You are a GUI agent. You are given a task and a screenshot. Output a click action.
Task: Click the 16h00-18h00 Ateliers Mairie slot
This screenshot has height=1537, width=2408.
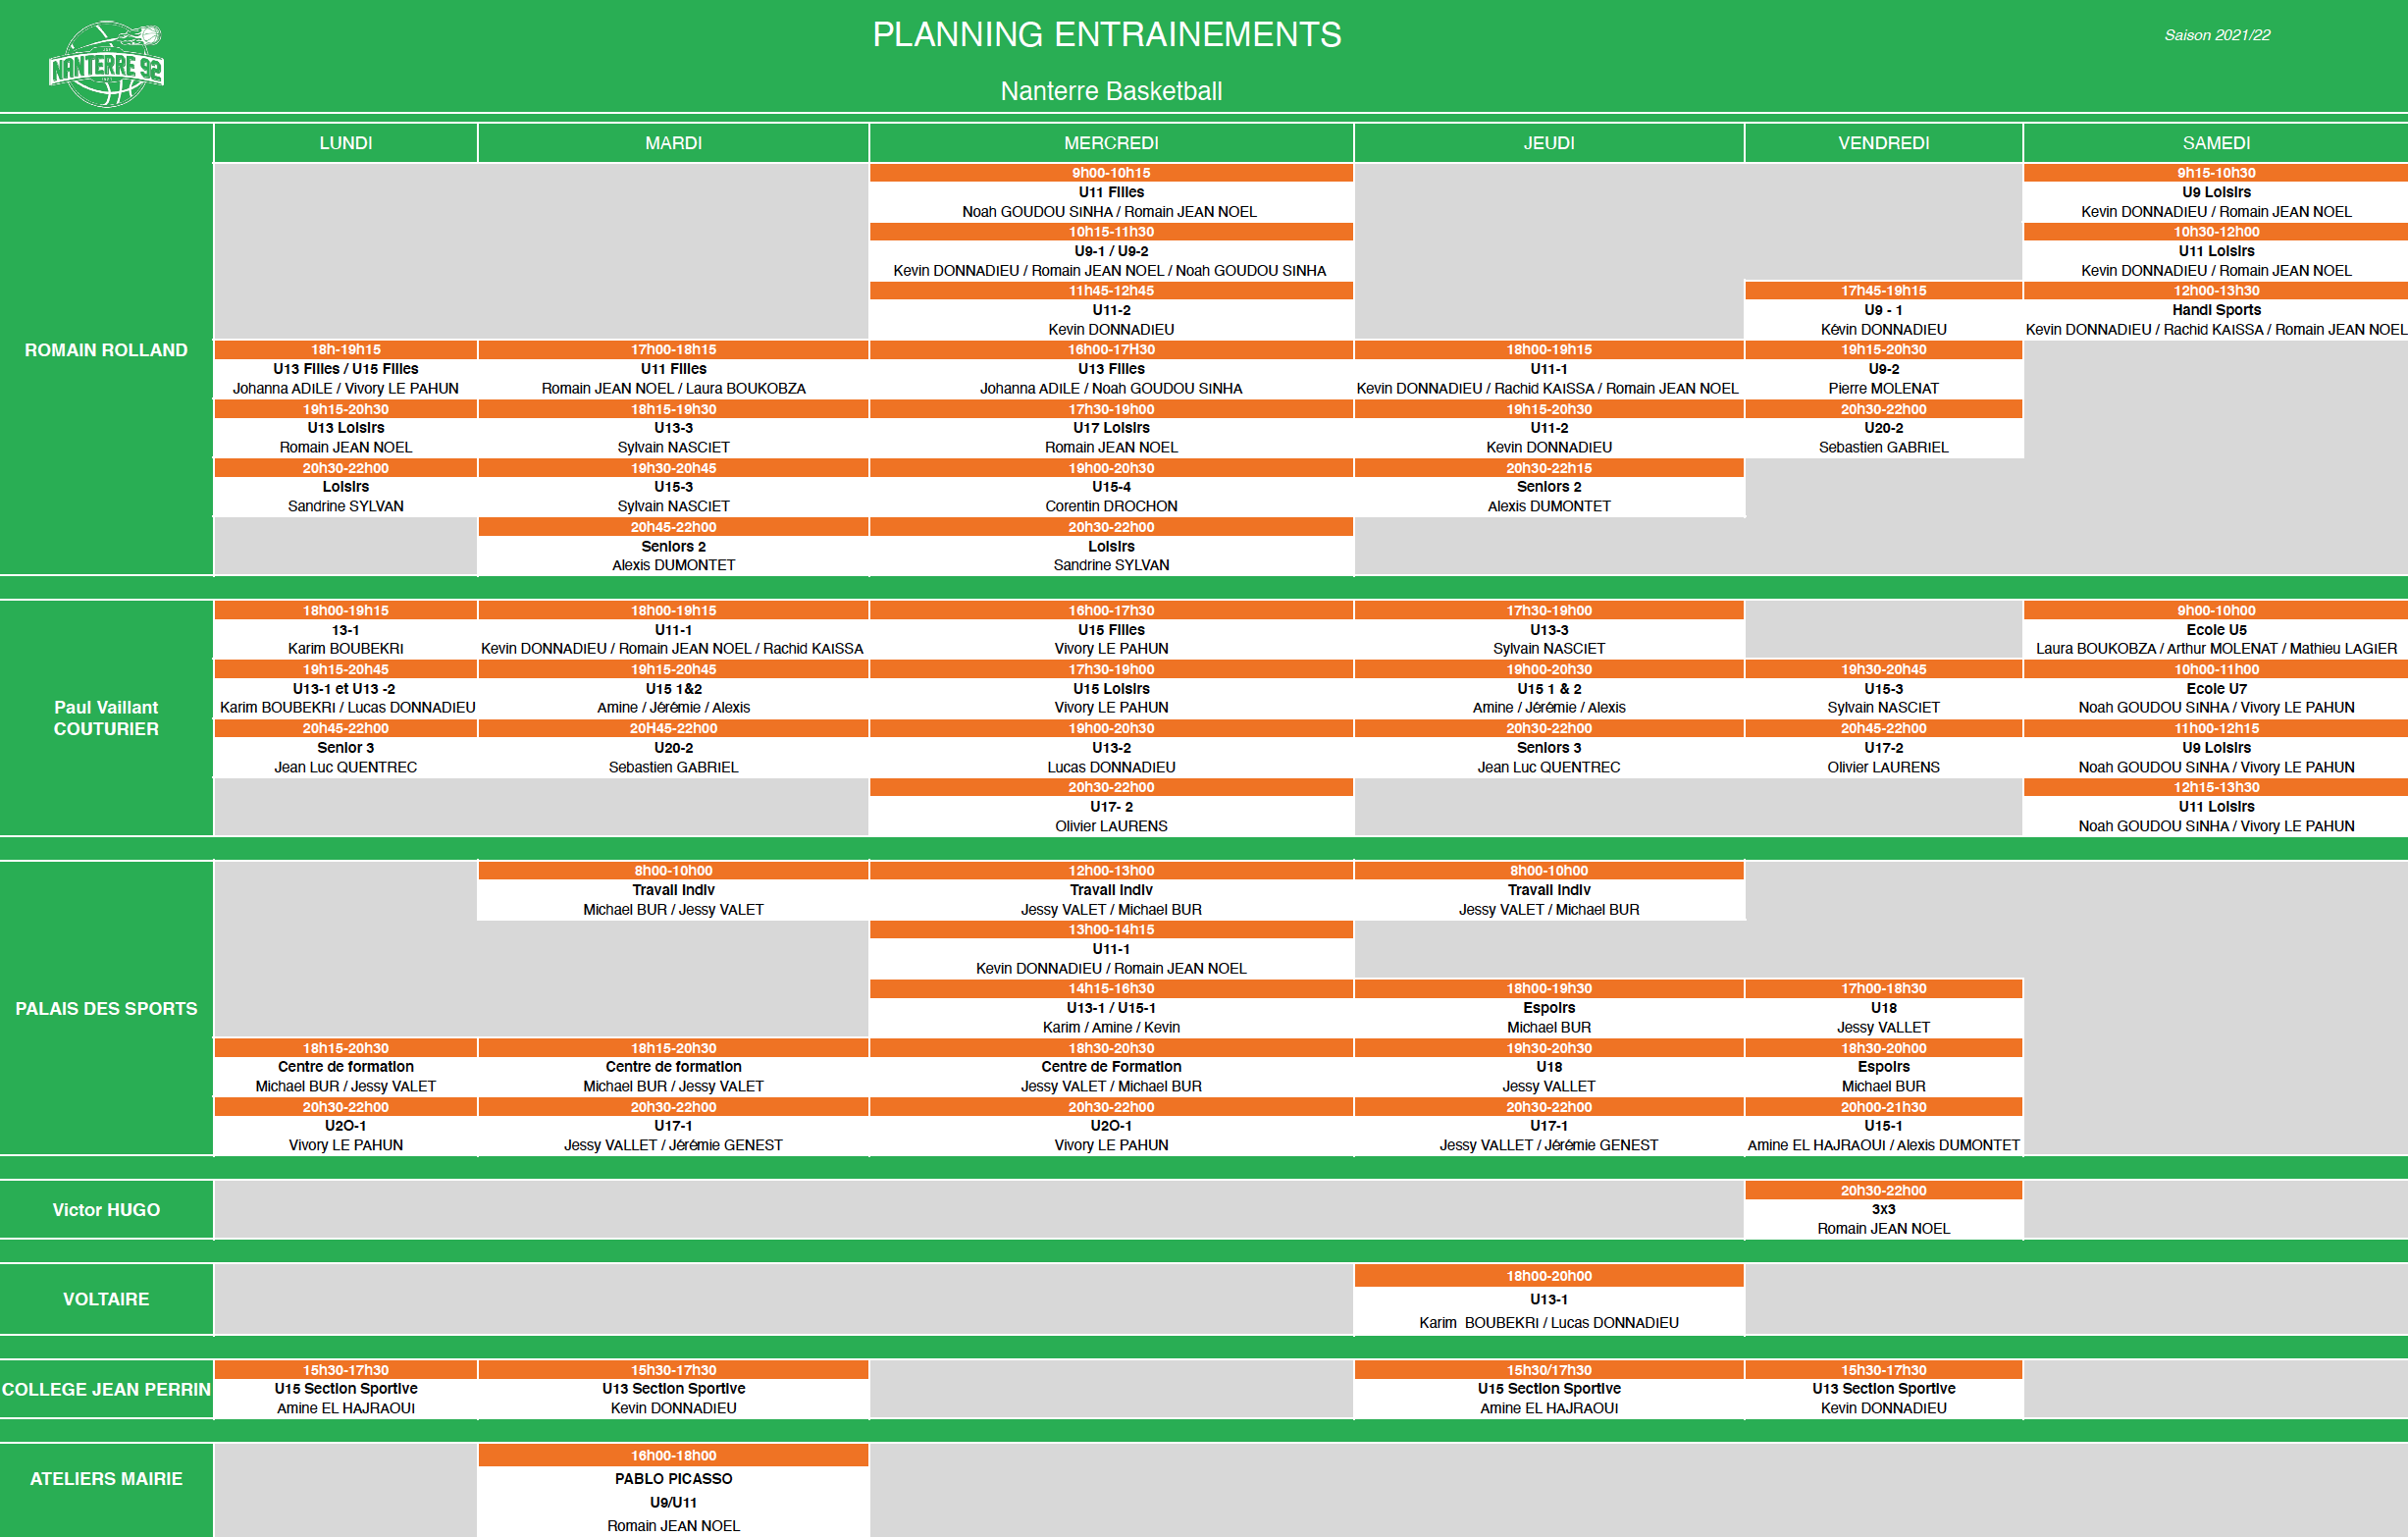(x=674, y=1456)
